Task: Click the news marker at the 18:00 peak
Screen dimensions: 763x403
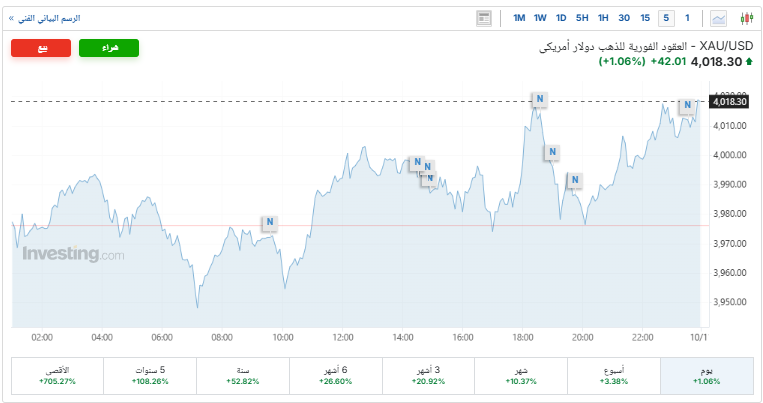Action: 539,98
